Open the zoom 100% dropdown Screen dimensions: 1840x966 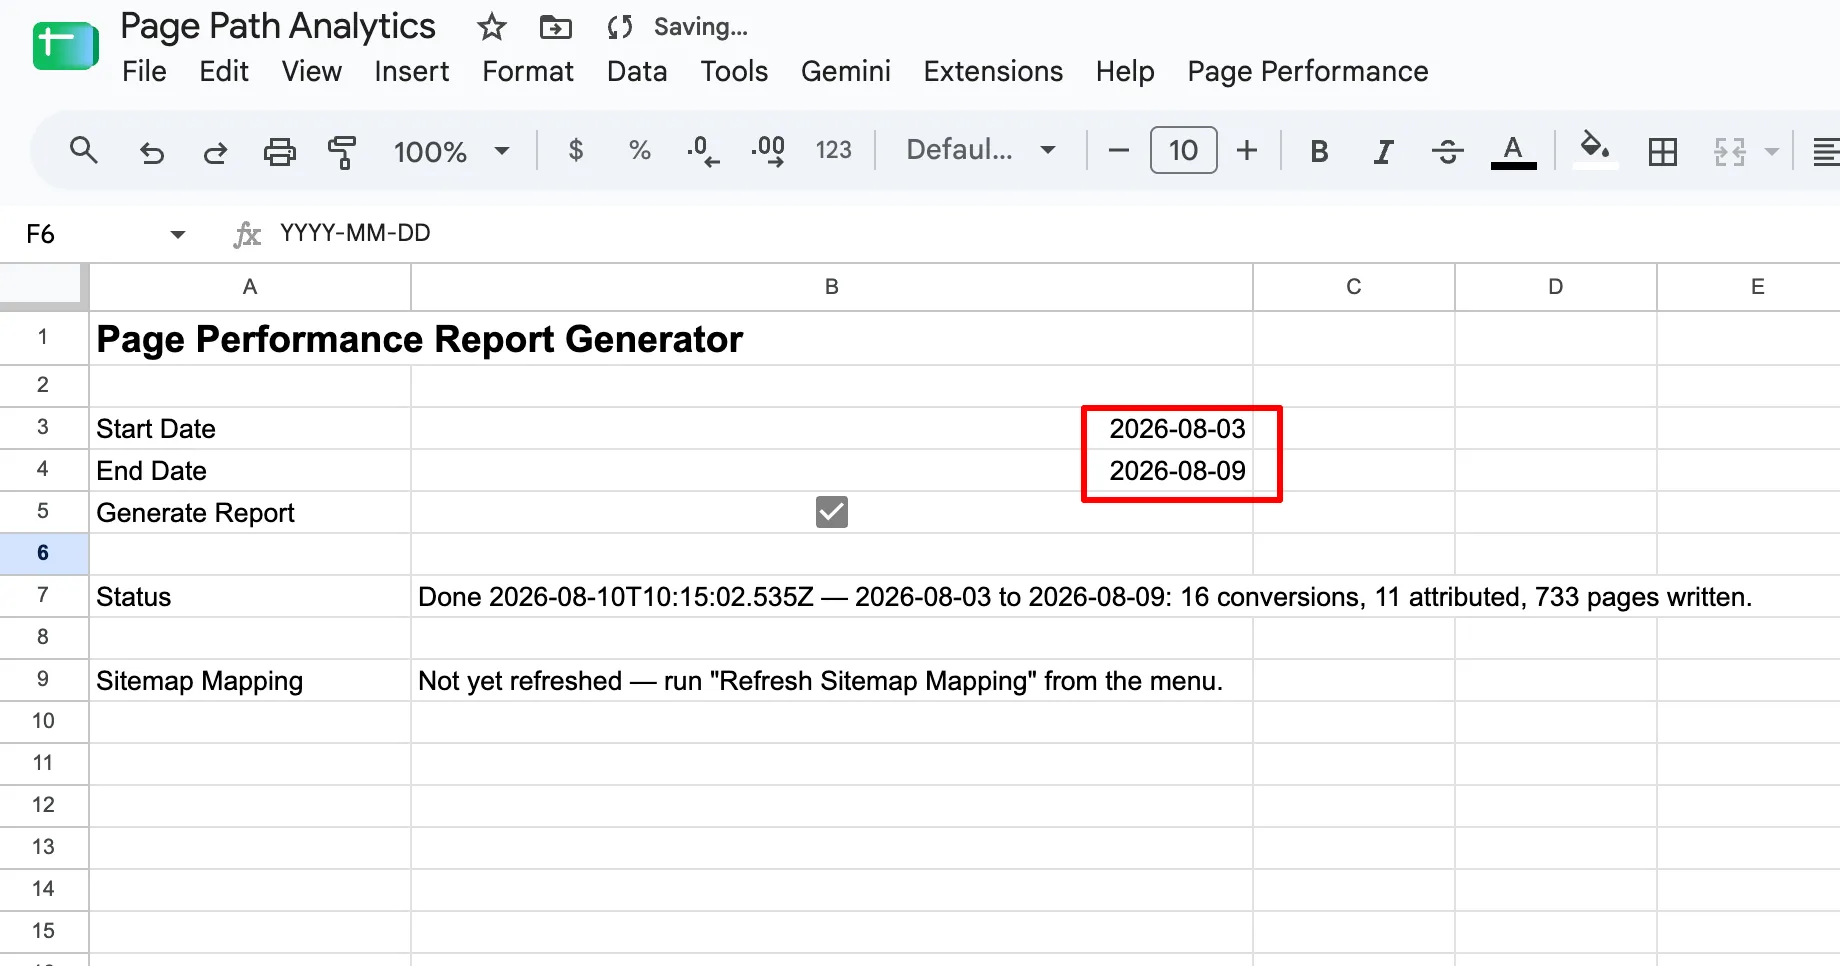(x=452, y=152)
